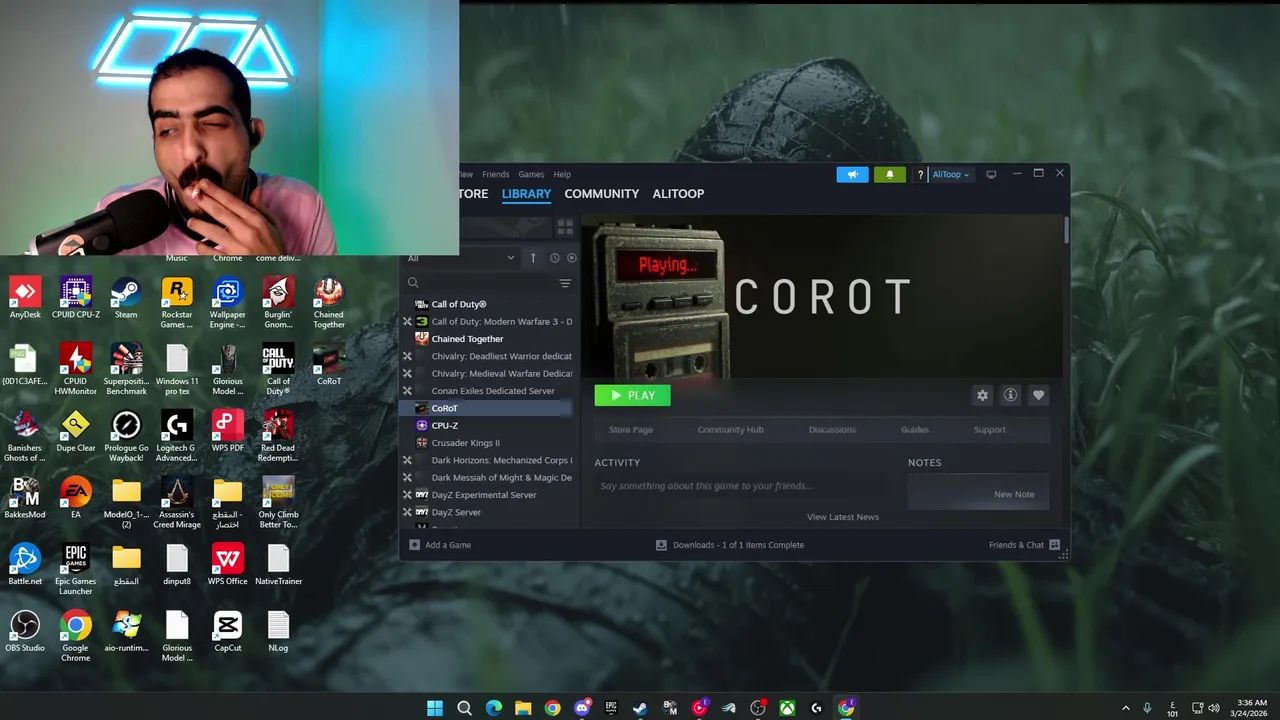Click the green PLAY button

point(632,395)
